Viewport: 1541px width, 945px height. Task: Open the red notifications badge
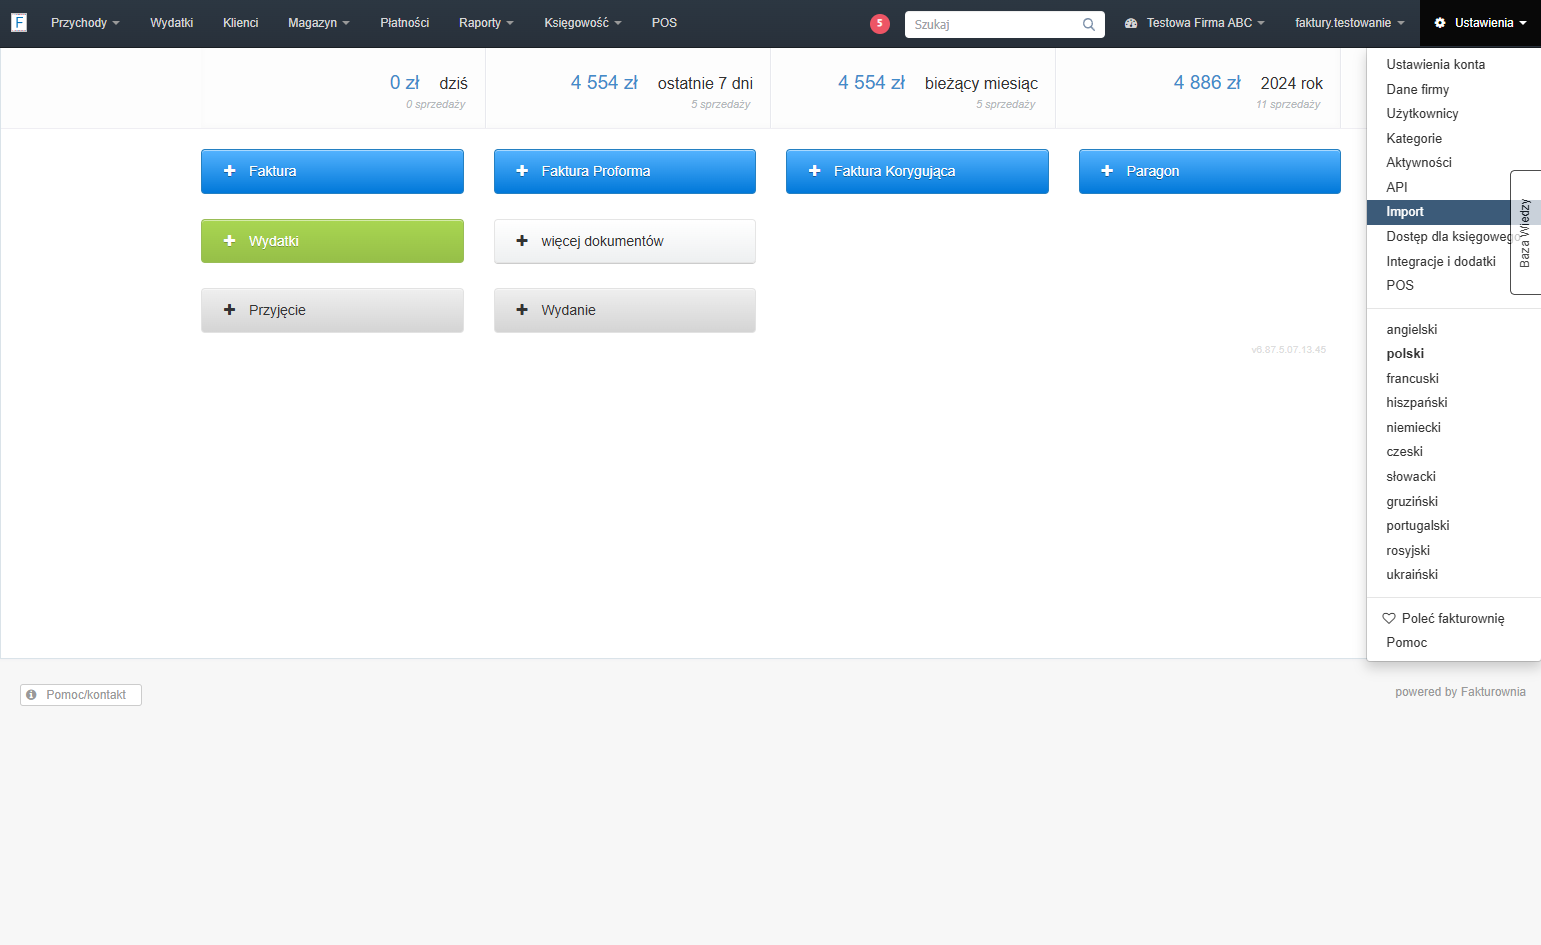880,23
